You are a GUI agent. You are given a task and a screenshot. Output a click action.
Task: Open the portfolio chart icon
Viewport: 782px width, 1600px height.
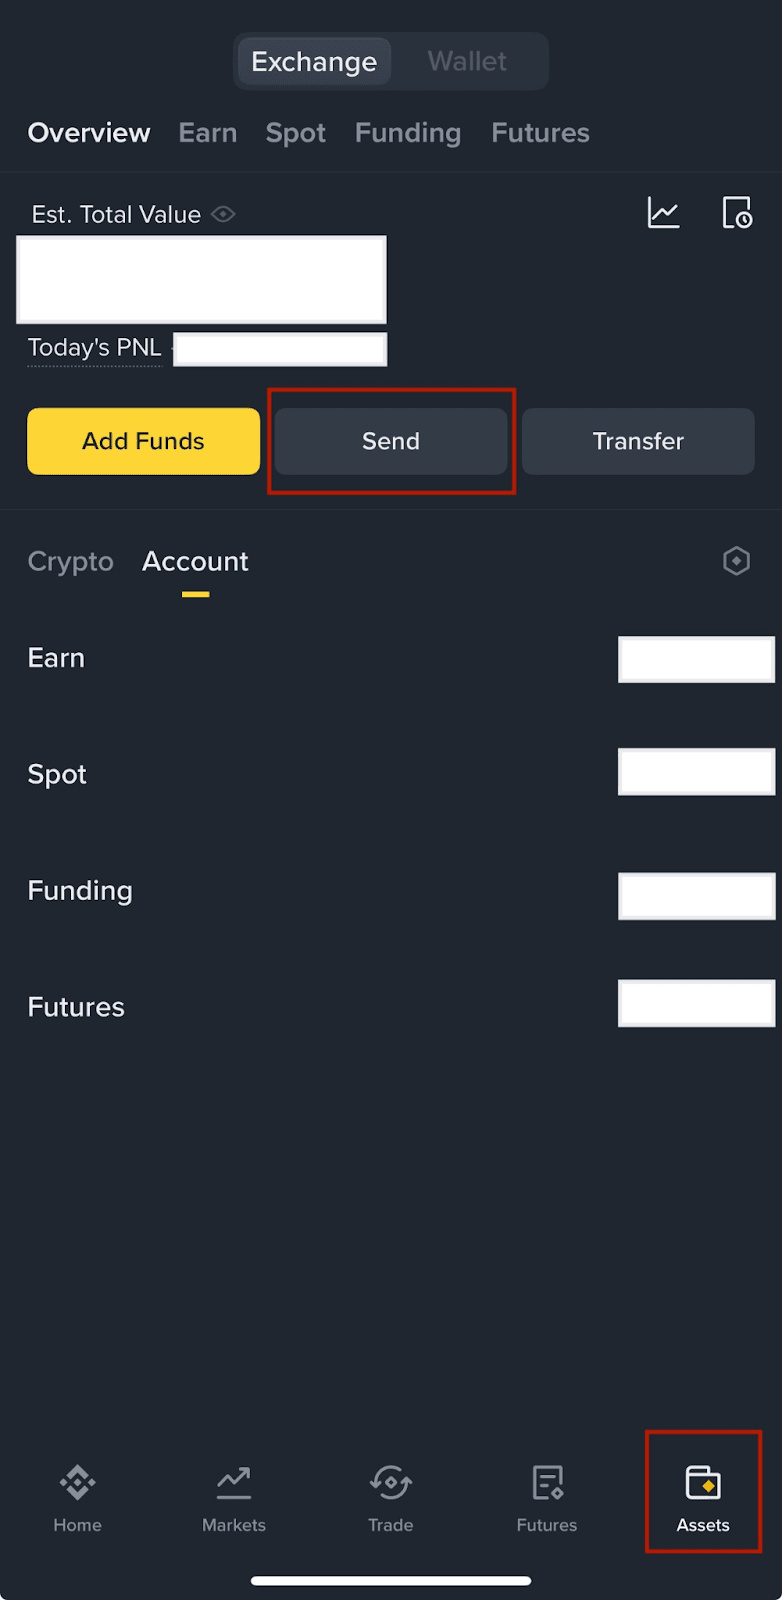[663, 213]
